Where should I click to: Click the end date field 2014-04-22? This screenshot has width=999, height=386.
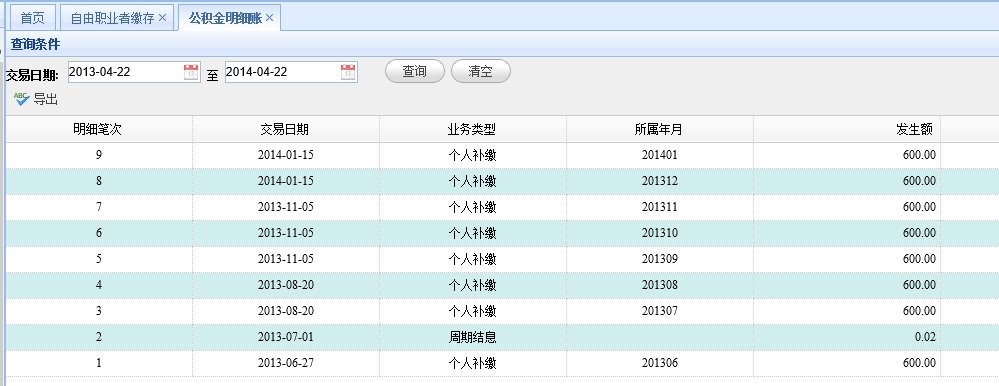[282, 72]
